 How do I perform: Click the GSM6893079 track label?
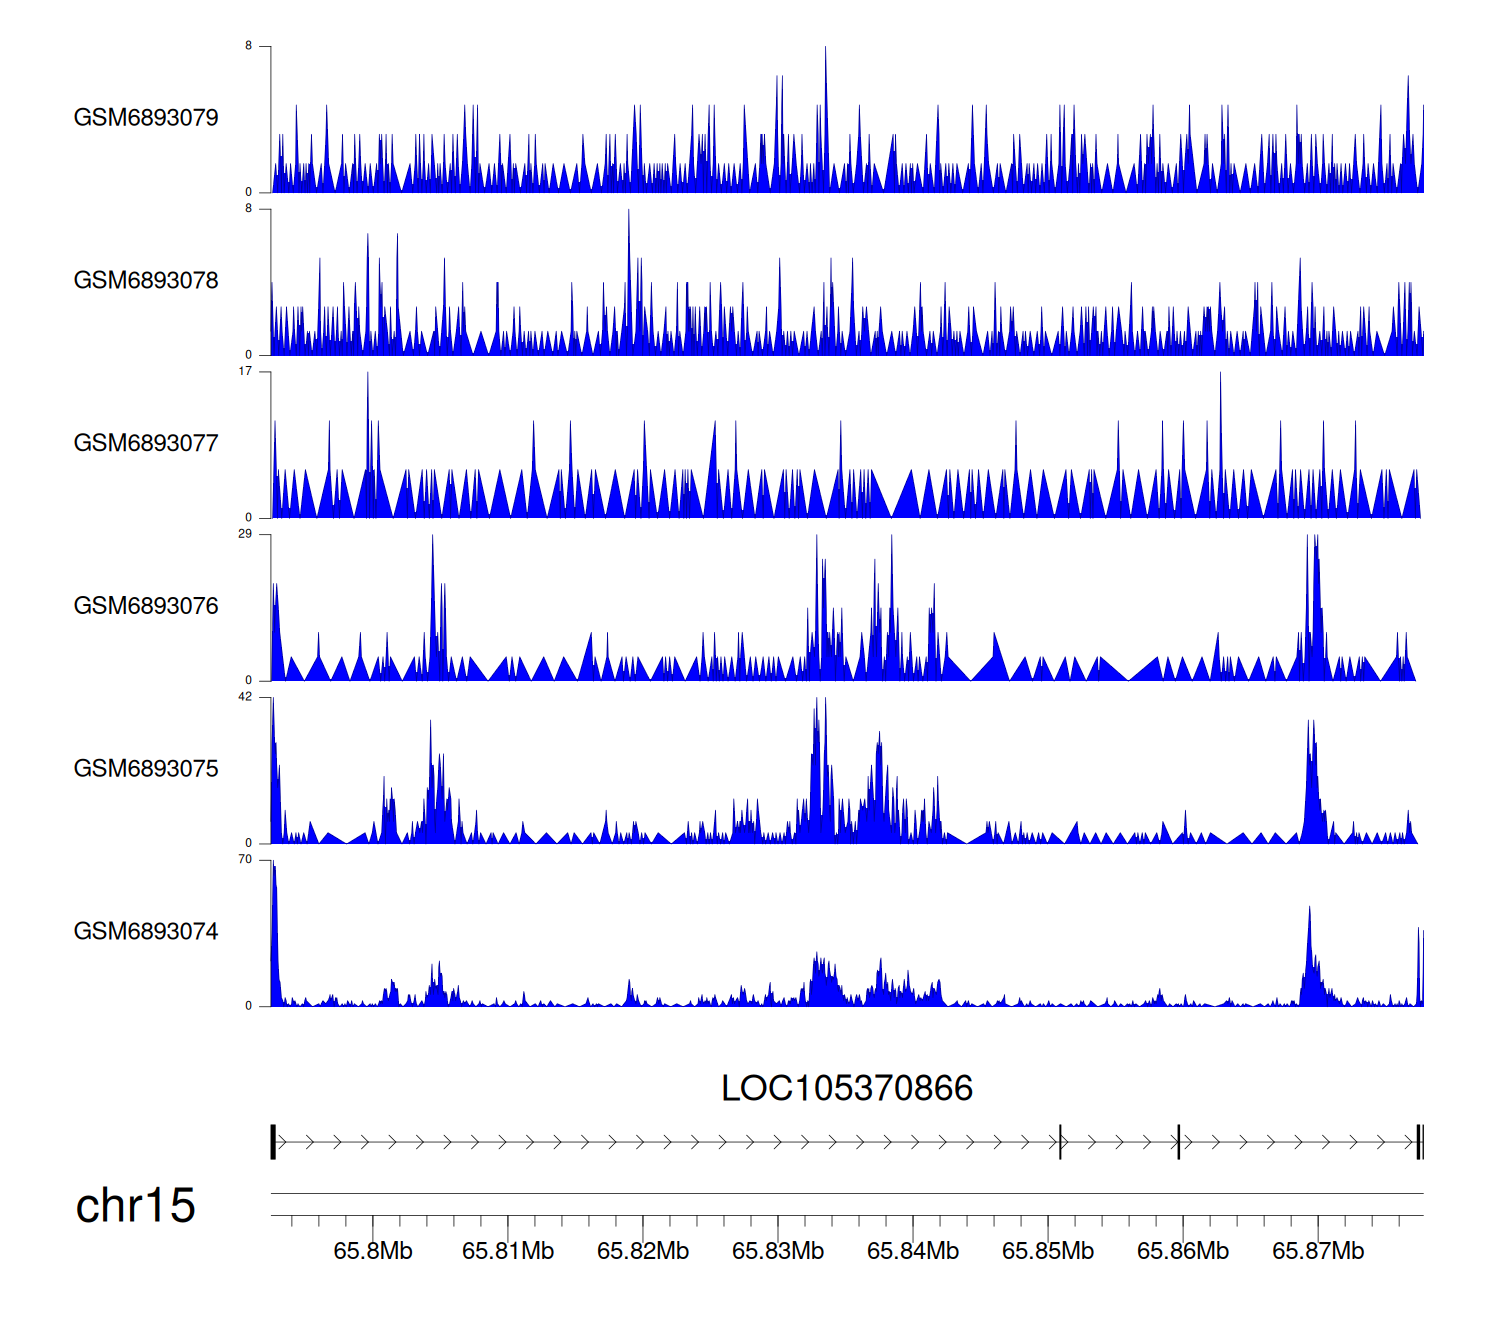pos(146,118)
